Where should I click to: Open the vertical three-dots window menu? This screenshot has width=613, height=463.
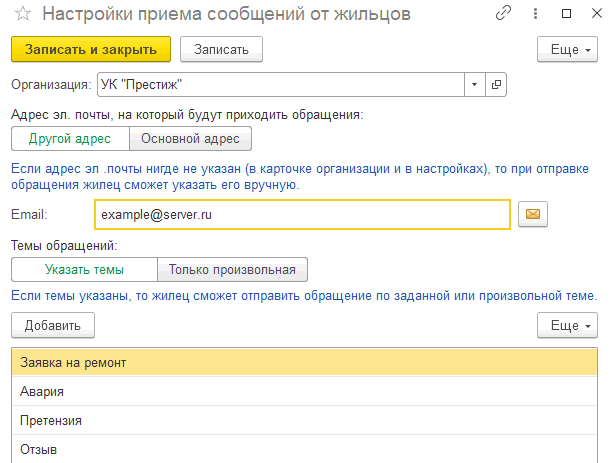535,14
